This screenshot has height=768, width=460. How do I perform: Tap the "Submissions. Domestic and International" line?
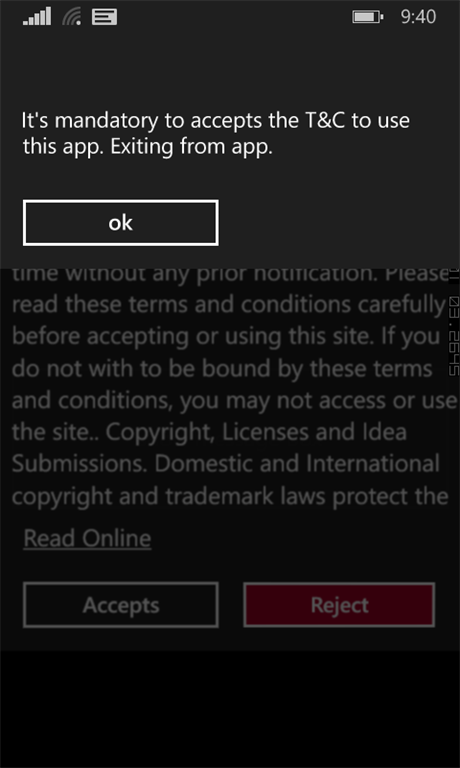226,464
